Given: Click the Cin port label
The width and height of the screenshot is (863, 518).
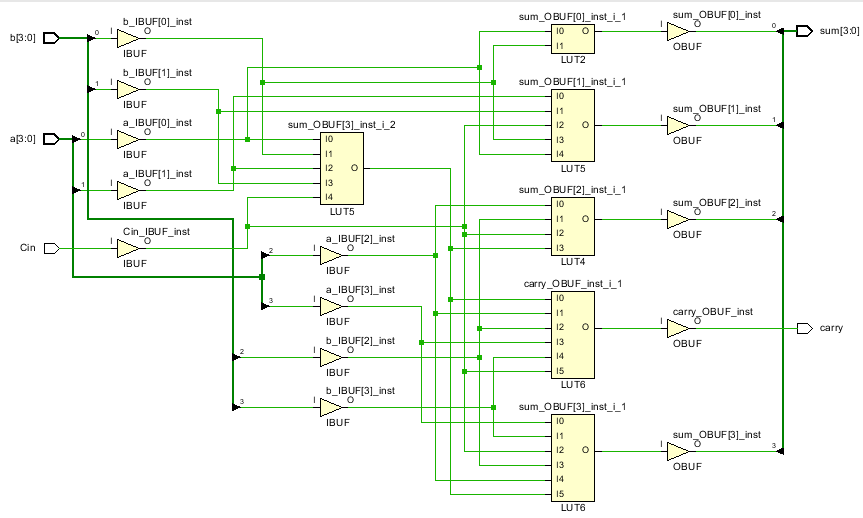Looking at the screenshot, I should pyautogui.click(x=28, y=248).
